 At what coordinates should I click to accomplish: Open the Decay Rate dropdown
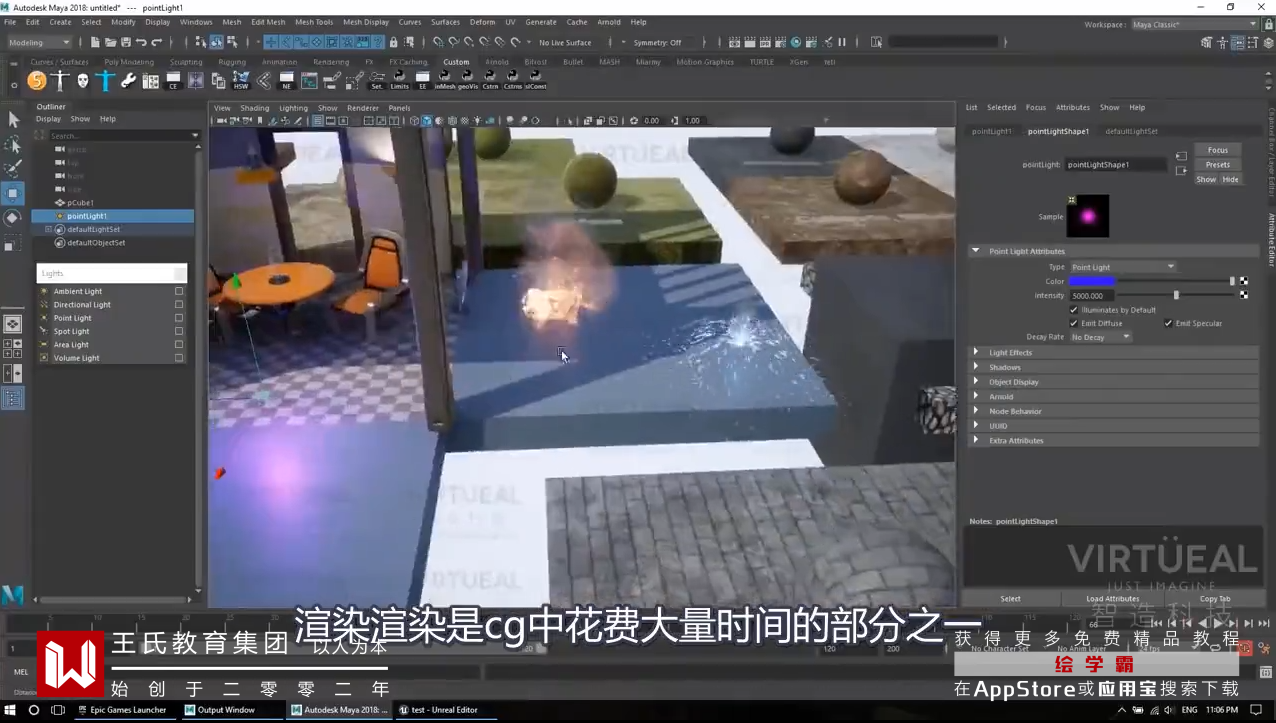pyautogui.click(x=1101, y=337)
